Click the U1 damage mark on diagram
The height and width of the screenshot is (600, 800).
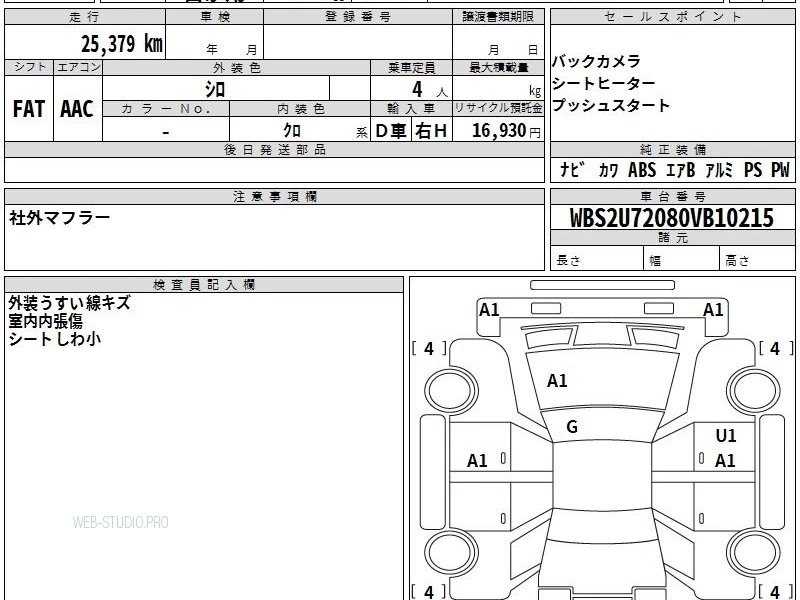click(726, 436)
